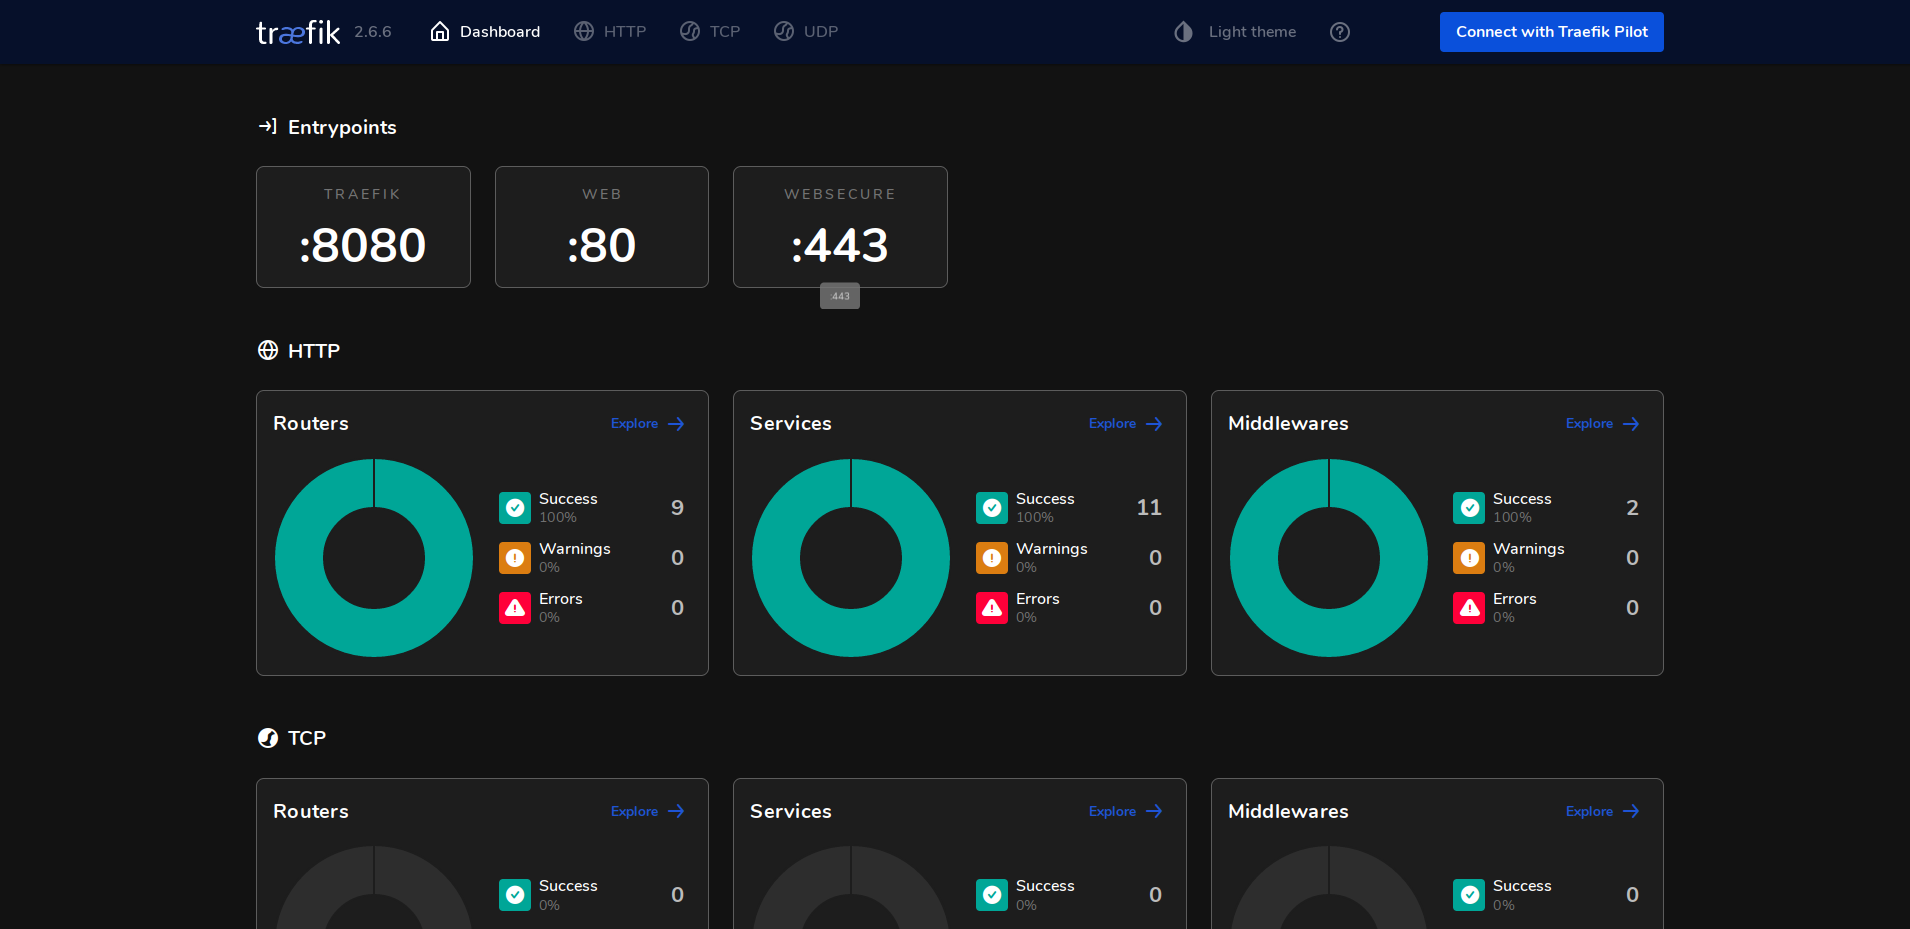Click the Entrypoints arrow icon
Image resolution: width=1910 pixels, height=929 pixels.
(x=267, y=126)
